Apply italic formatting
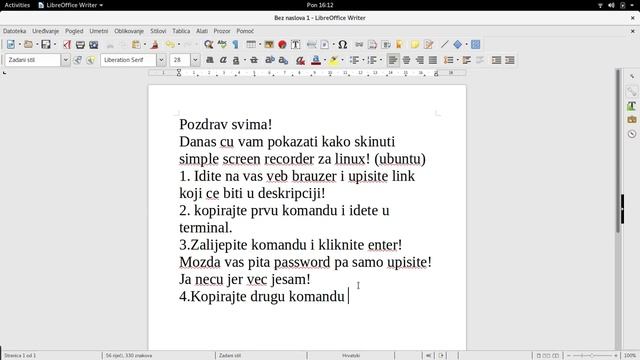 223,60
